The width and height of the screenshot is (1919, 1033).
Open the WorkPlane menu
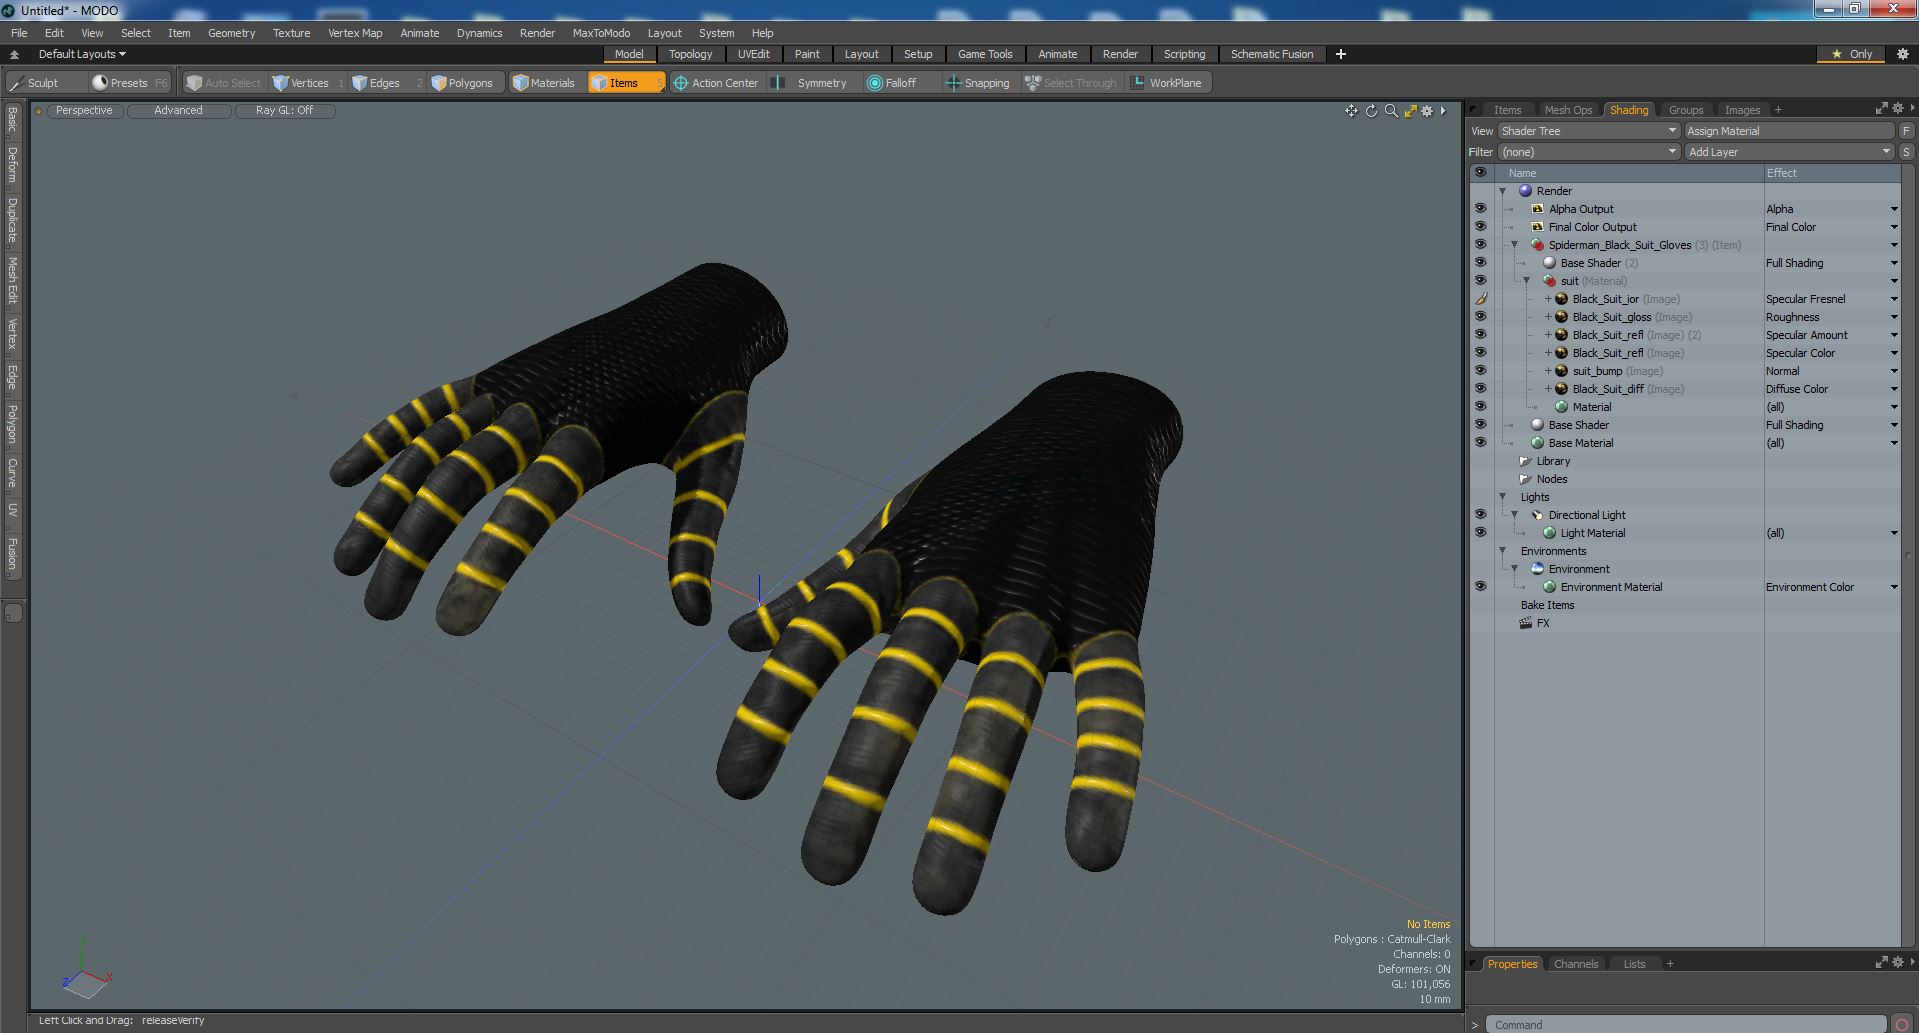[1167, 83]
